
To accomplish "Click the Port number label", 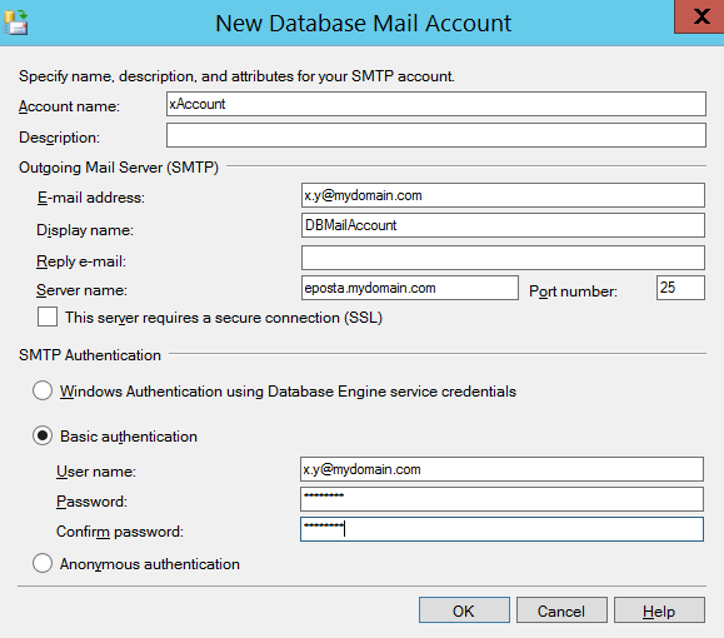I will tap(573, 291).
